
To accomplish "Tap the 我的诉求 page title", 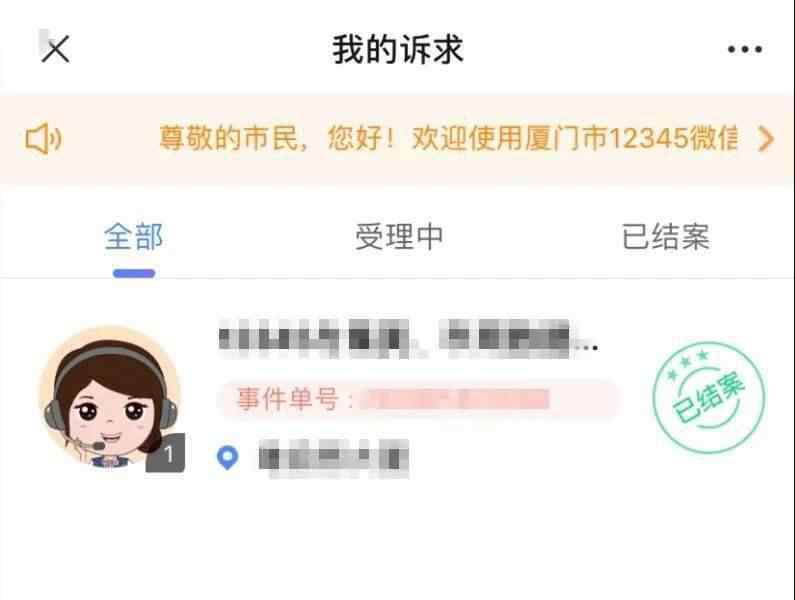I will click(x=398, y=50).
